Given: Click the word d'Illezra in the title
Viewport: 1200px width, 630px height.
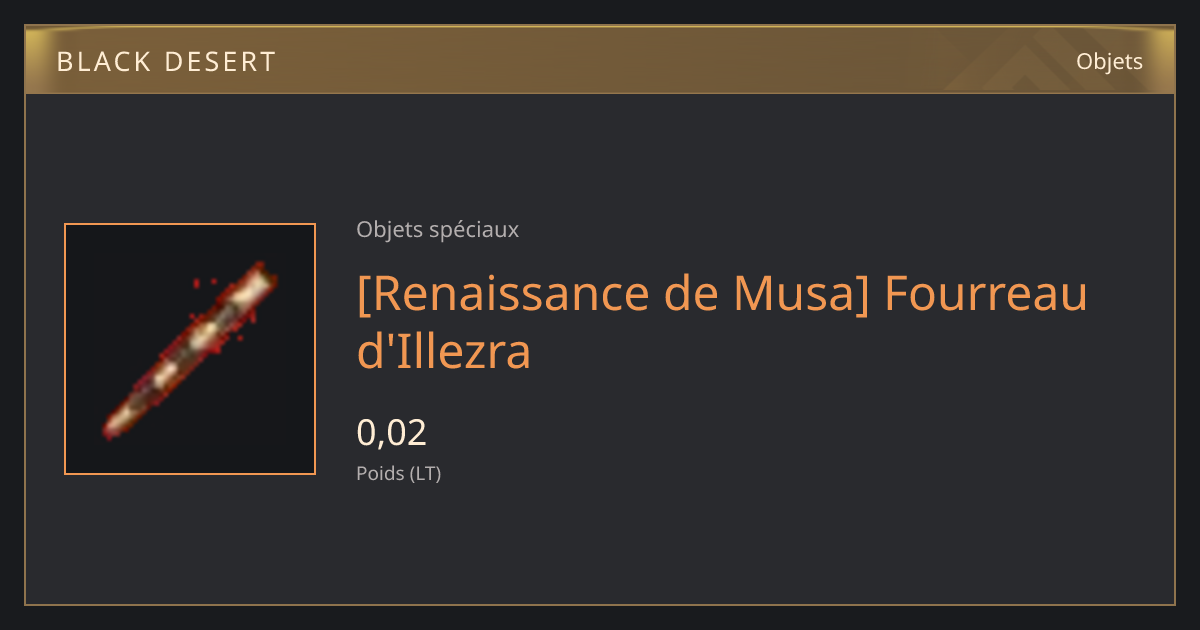Looking at the screenshot, I should pyautogui.click(x=444, y=352).
